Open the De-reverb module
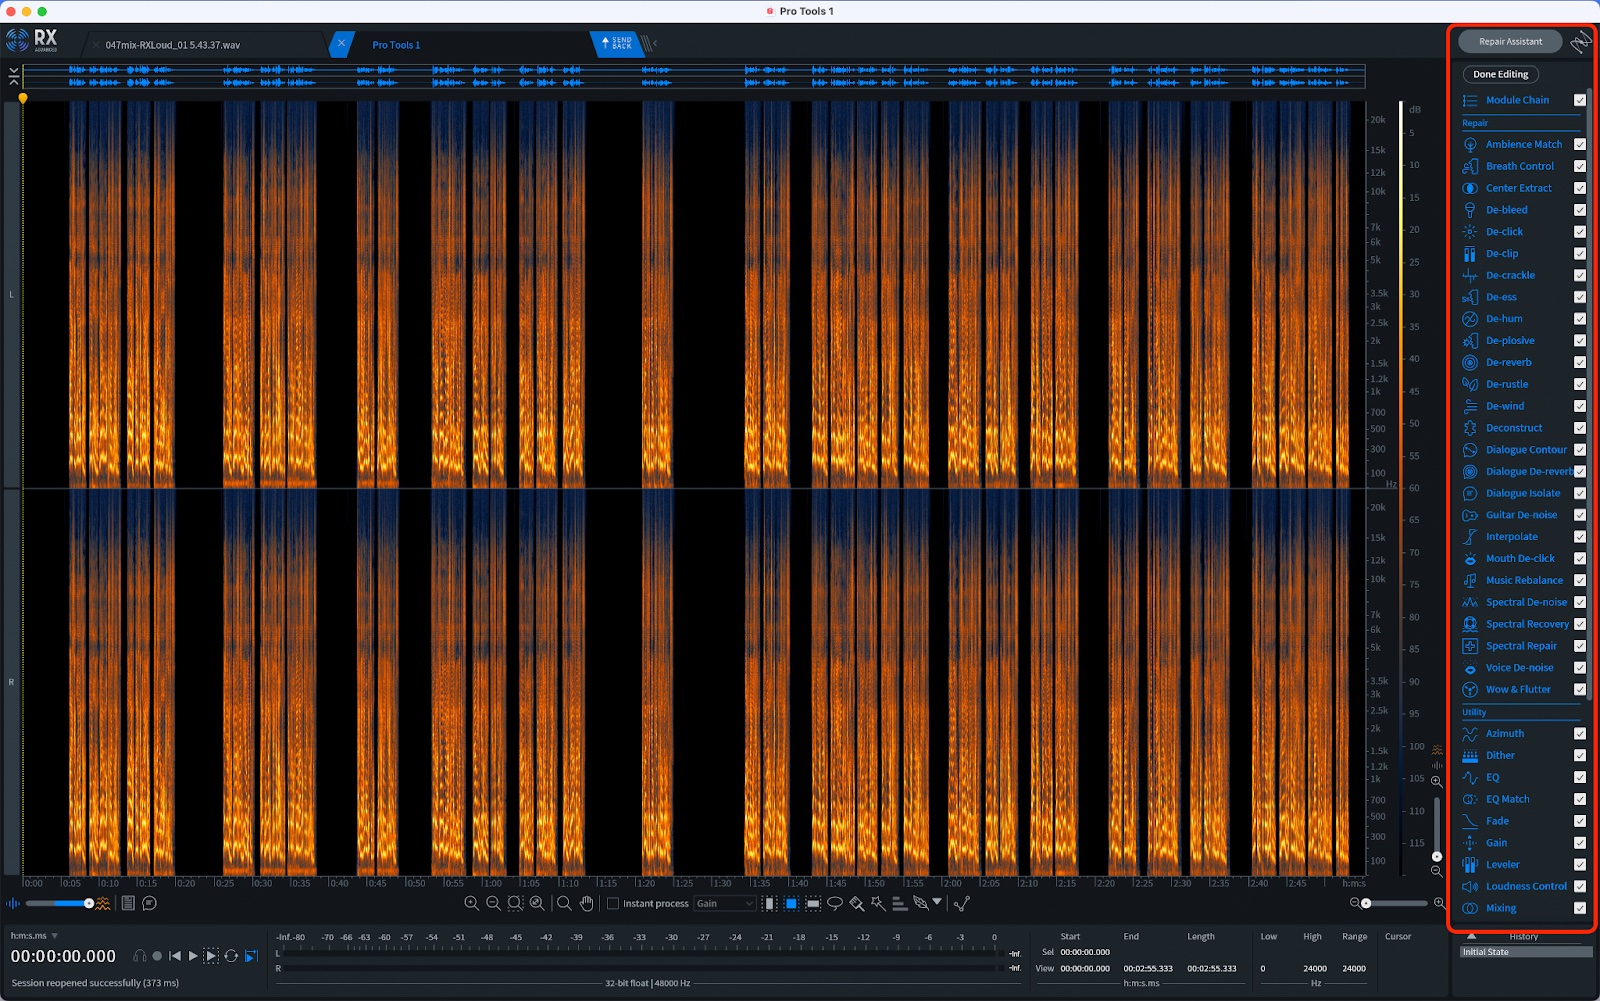The image size is (1600, 1001). tap(1508, 363)
